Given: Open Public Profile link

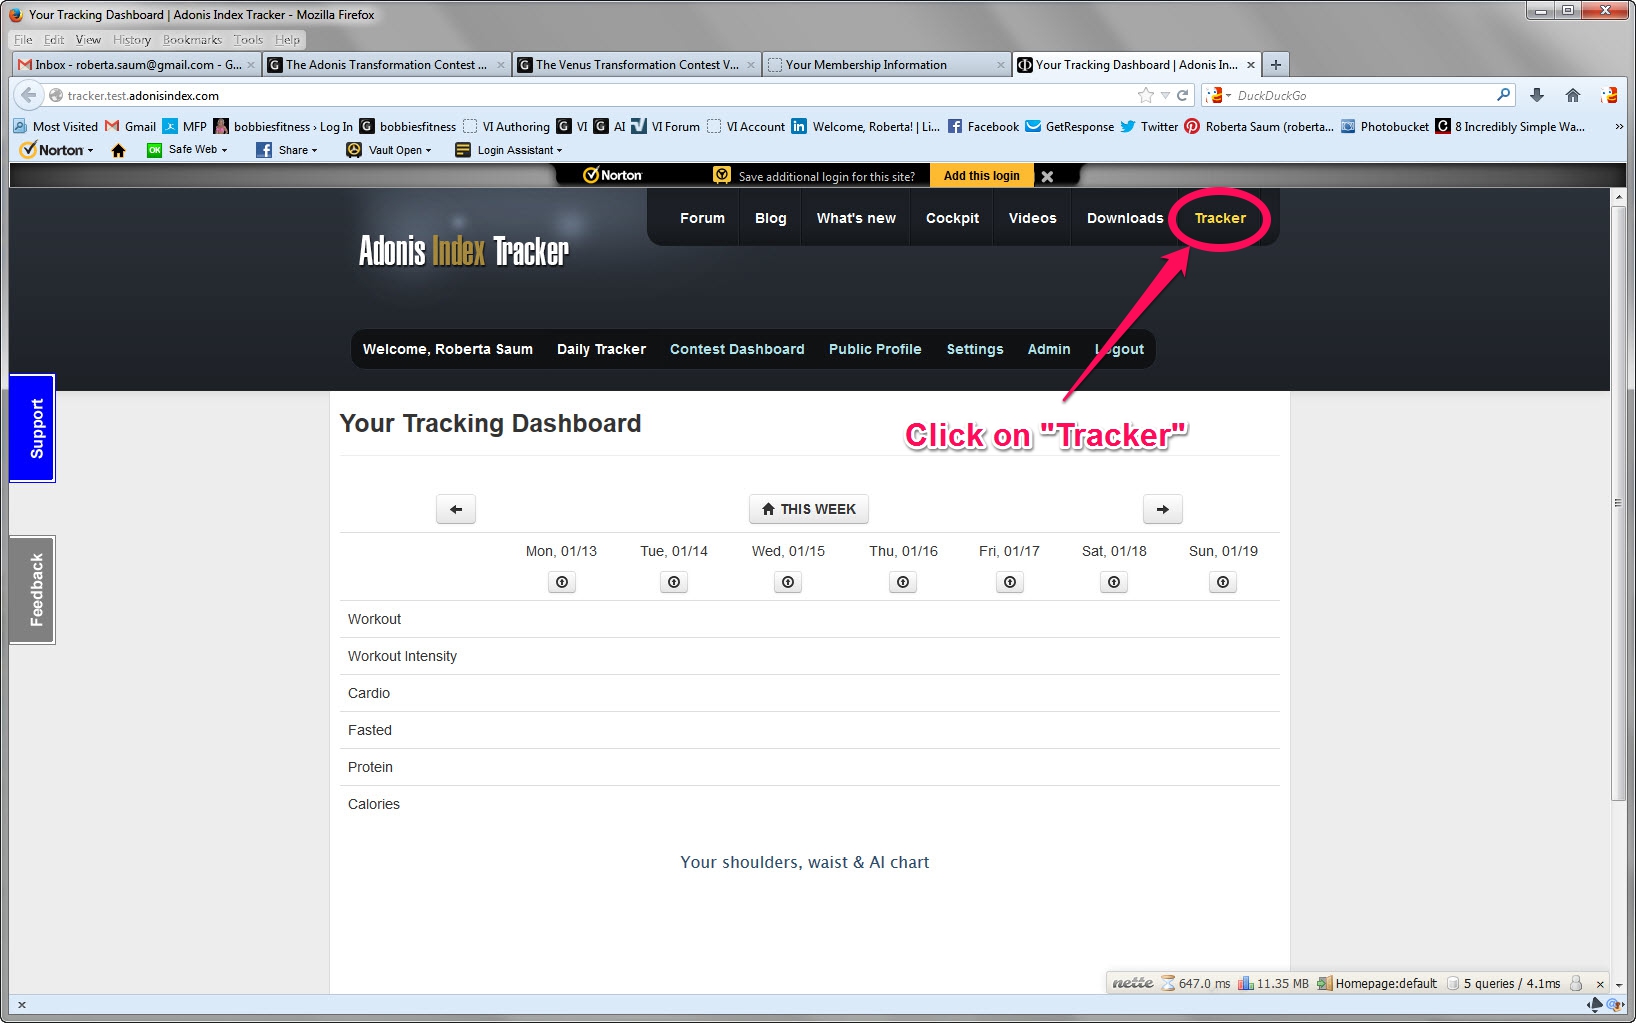Looking at the screenshot, I should coord(875,349).
